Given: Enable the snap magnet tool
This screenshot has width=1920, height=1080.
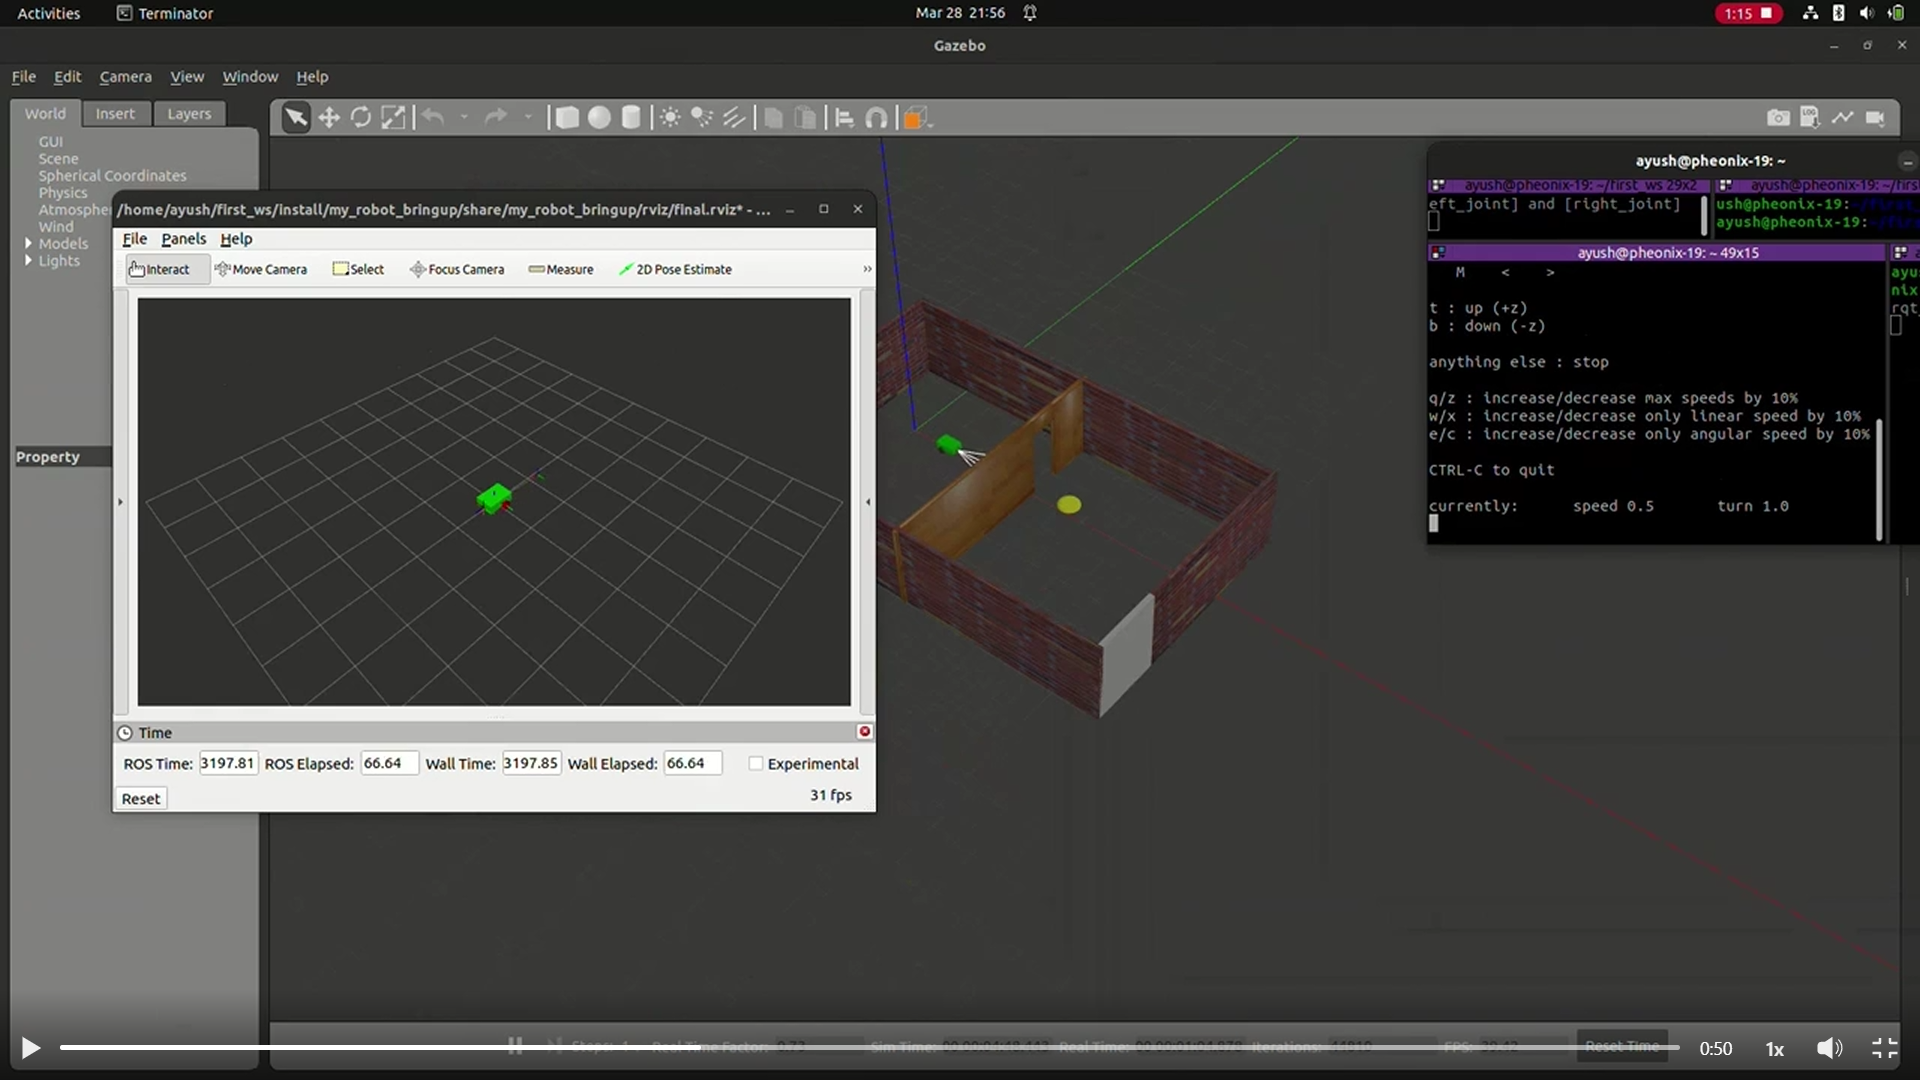Looking at the screenshot, I should pos(876,118).
